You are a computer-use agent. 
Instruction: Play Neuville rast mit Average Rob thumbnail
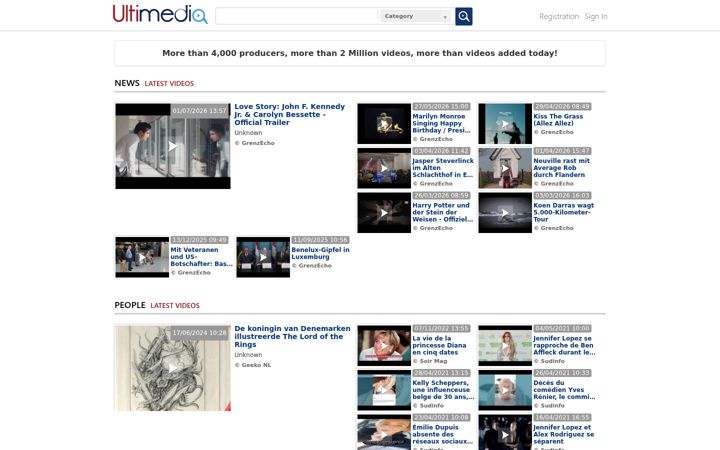(505, 169)
